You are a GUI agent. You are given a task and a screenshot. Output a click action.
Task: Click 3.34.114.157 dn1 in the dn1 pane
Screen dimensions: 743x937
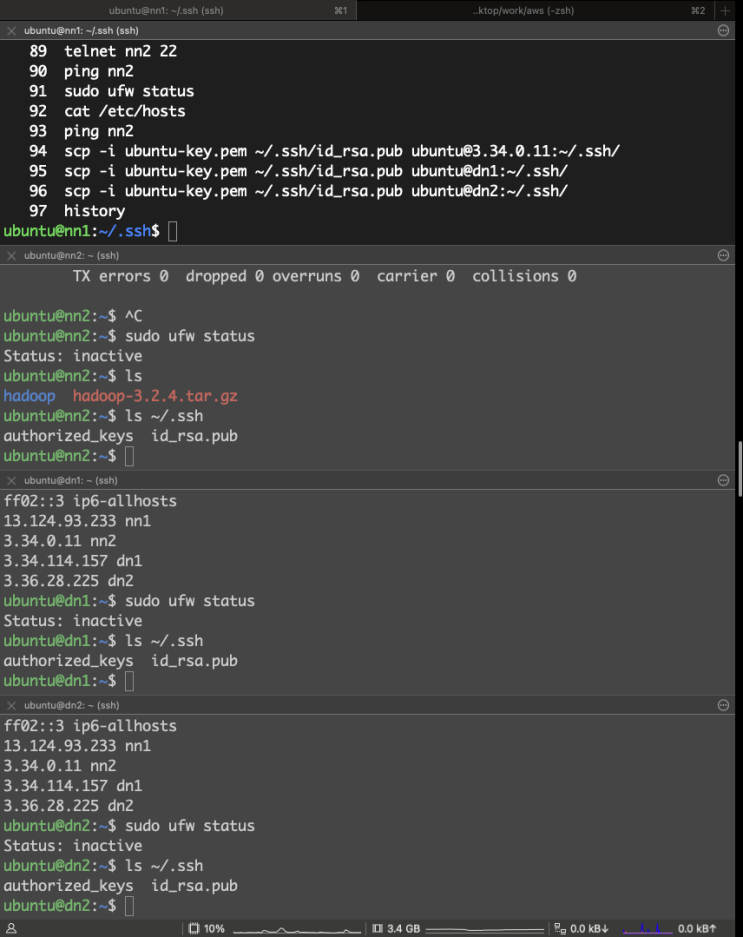point(73,561)
